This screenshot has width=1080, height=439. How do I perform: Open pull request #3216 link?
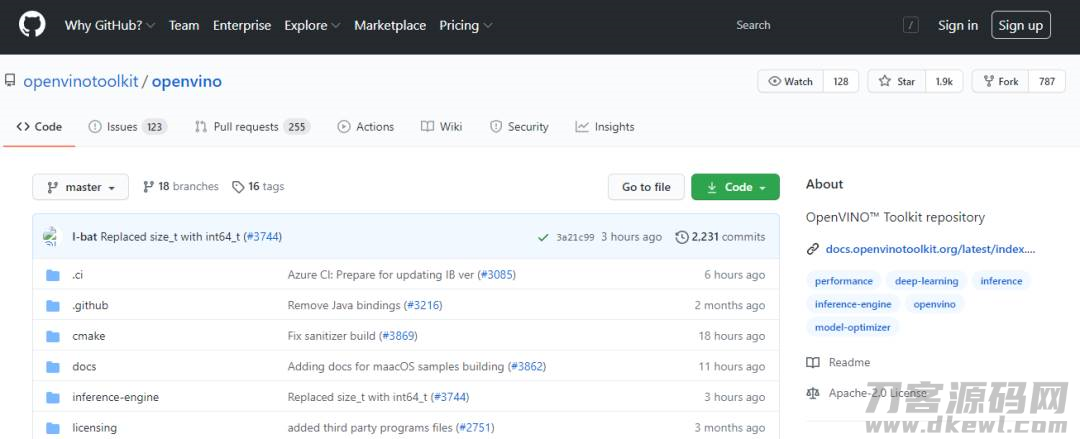[x=424, y=305]
